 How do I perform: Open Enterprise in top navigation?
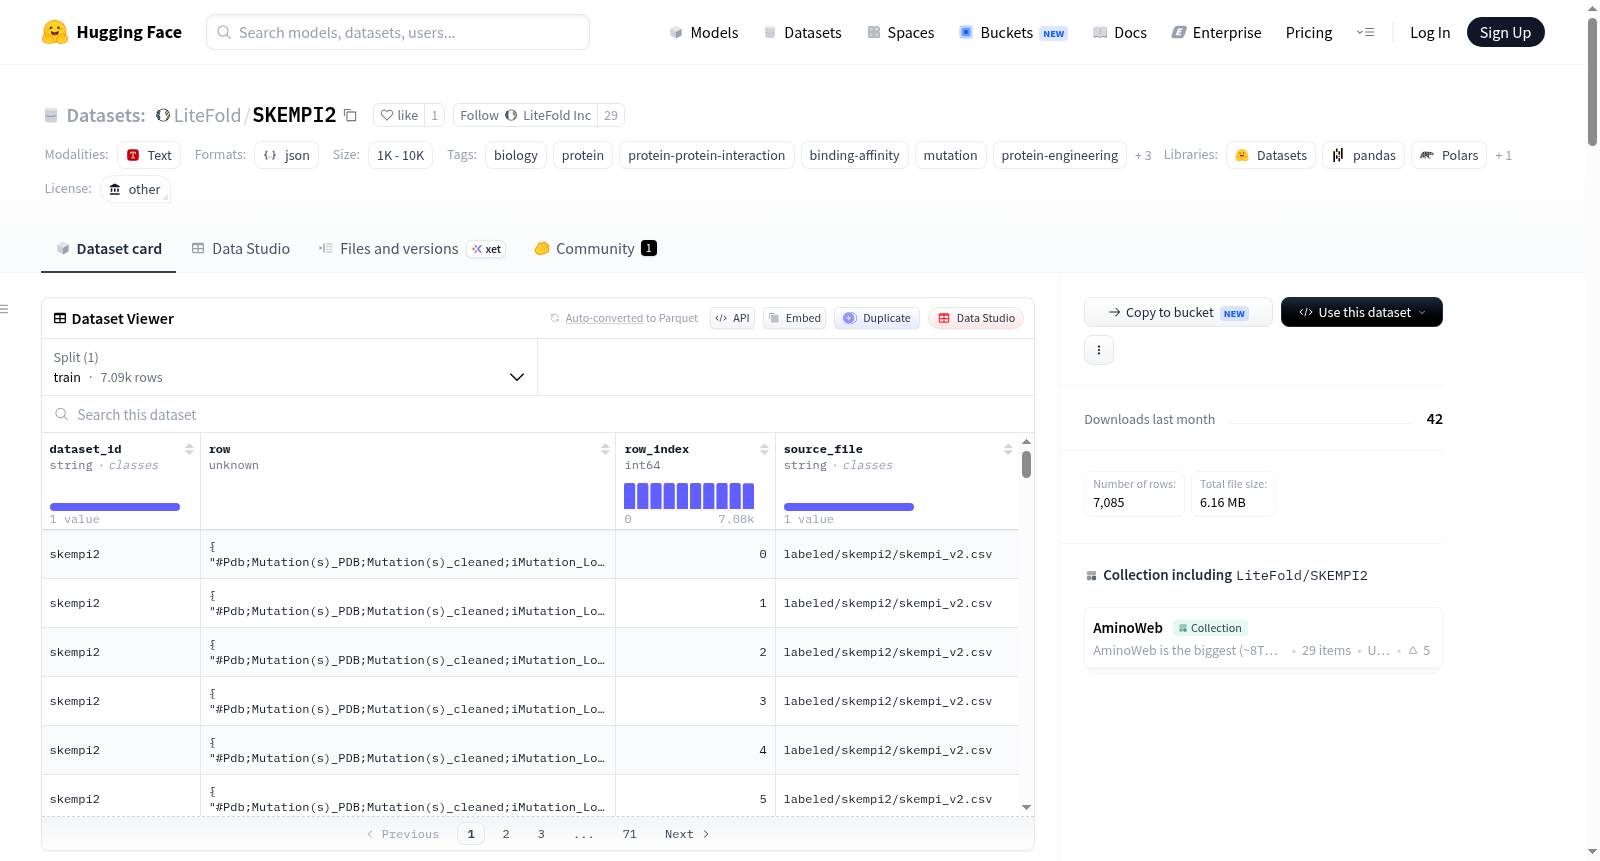coord(1216,32)
